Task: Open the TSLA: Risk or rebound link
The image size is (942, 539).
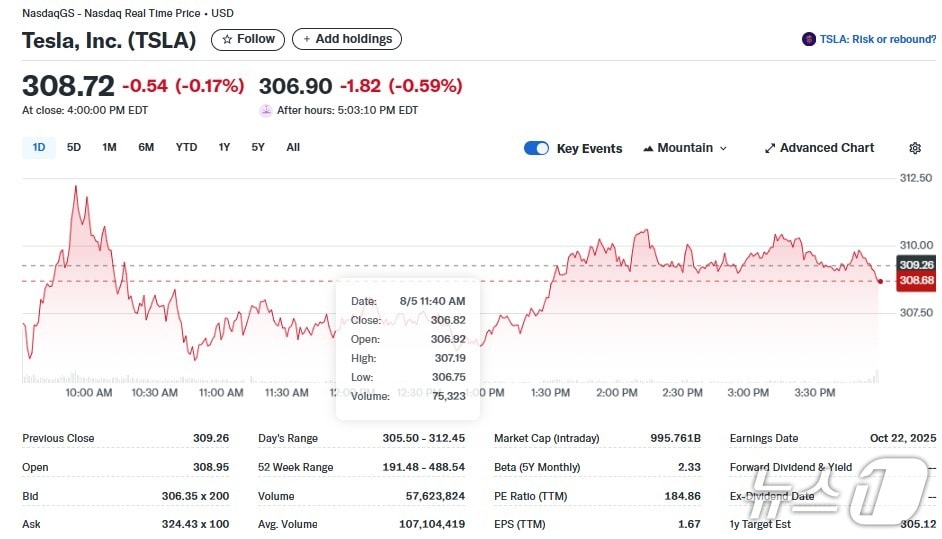Action: pos(877,39)
